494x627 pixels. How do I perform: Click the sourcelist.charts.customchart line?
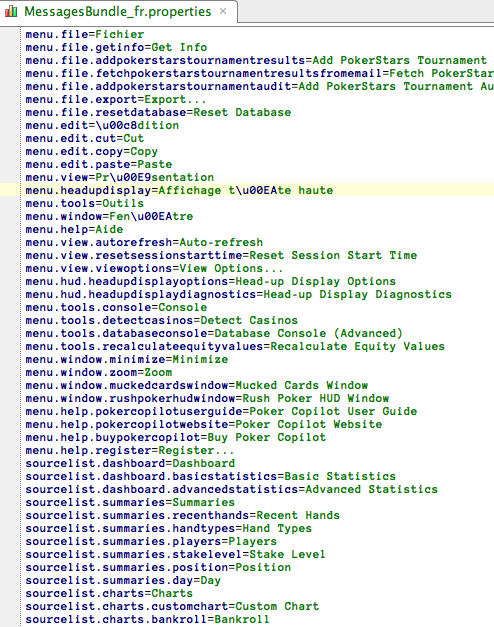point(172,606)
